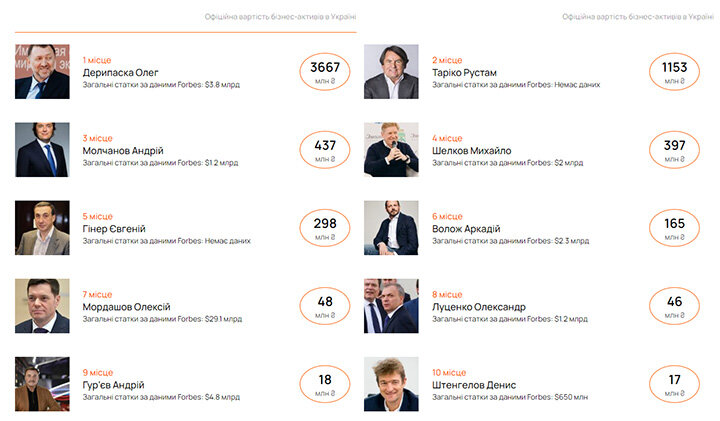Open the Мордашов Олексій portrait
This screenshot has height=421, width=720.
pos(42,306)
